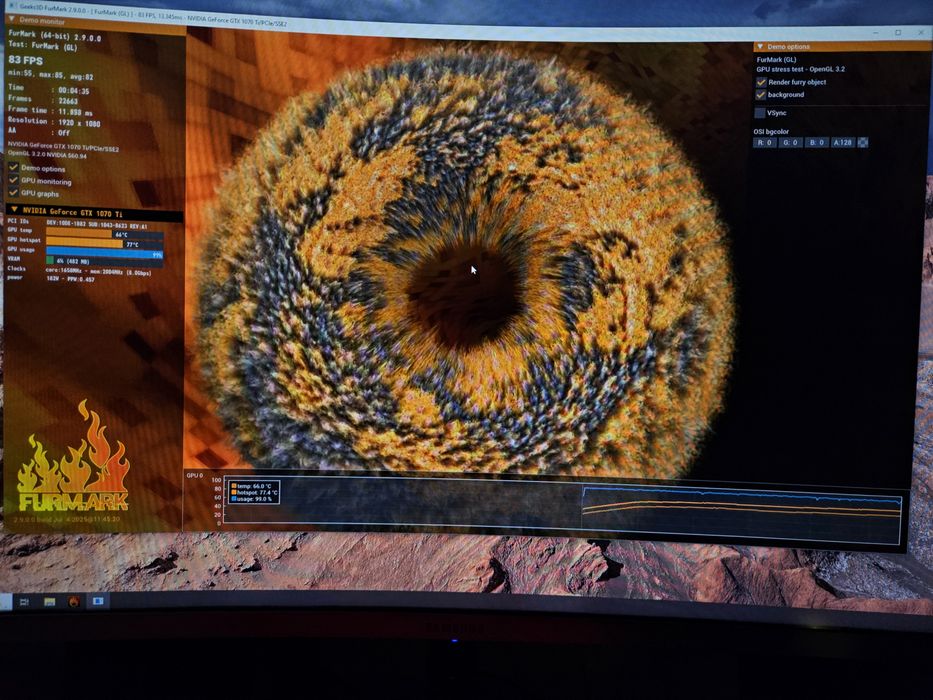Click the GPU 0 graph plot area

[562, 509]
